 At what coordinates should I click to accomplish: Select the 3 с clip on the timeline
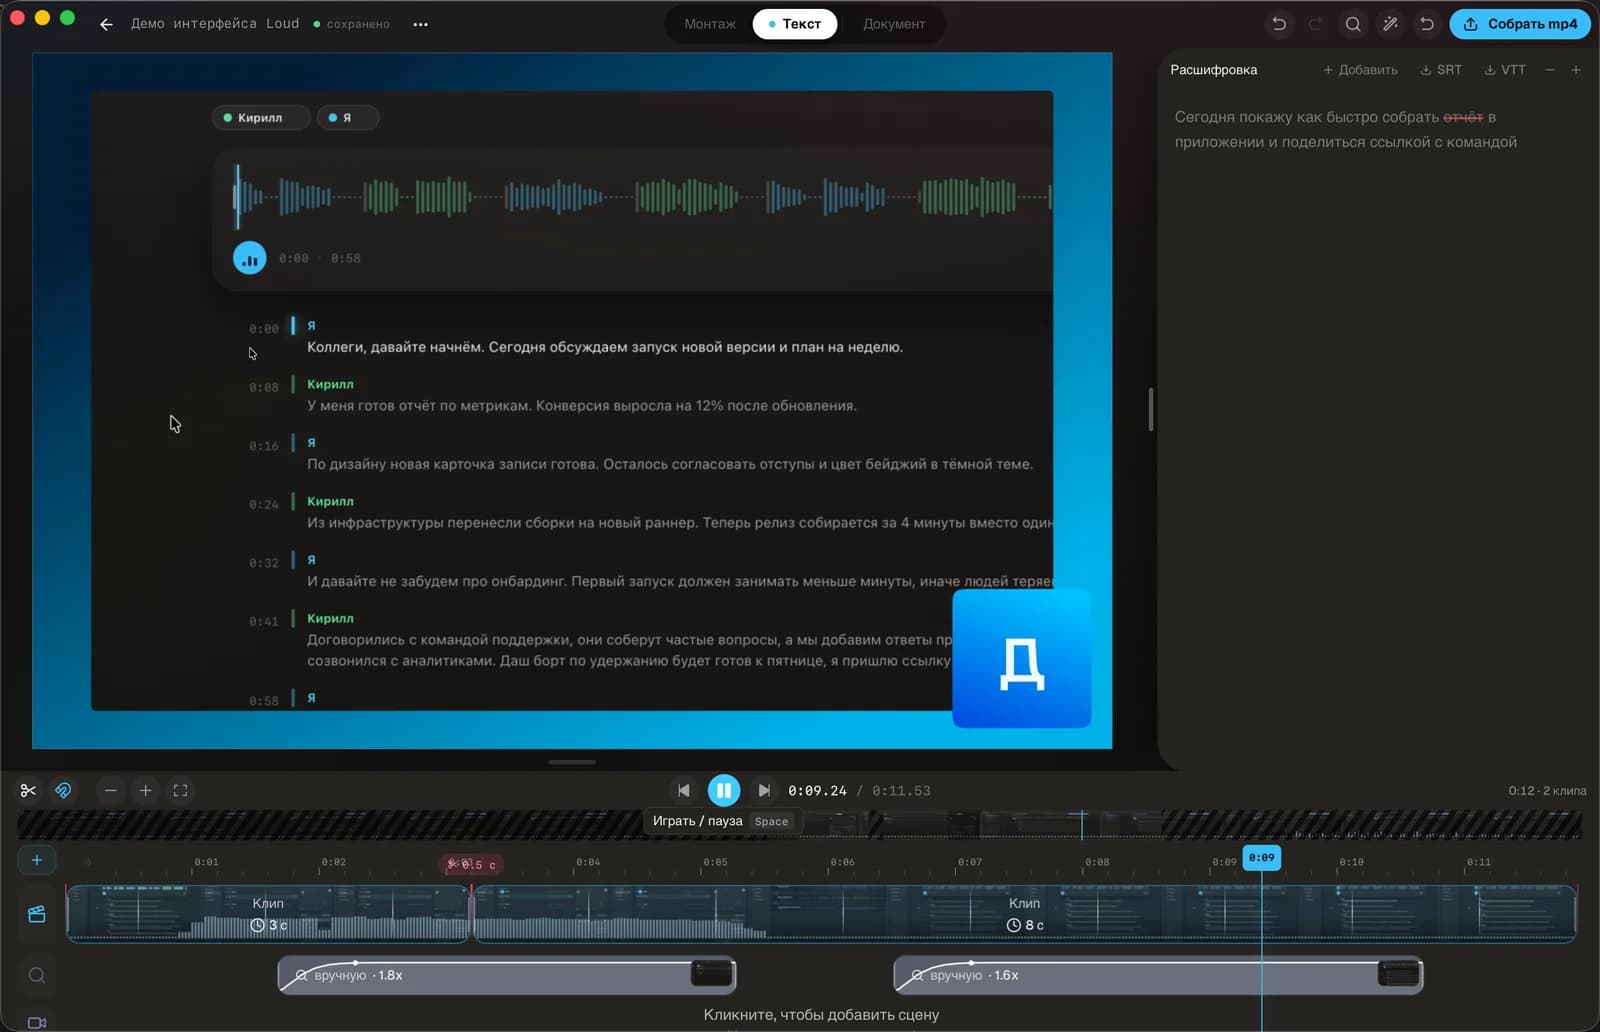[268, 913]
